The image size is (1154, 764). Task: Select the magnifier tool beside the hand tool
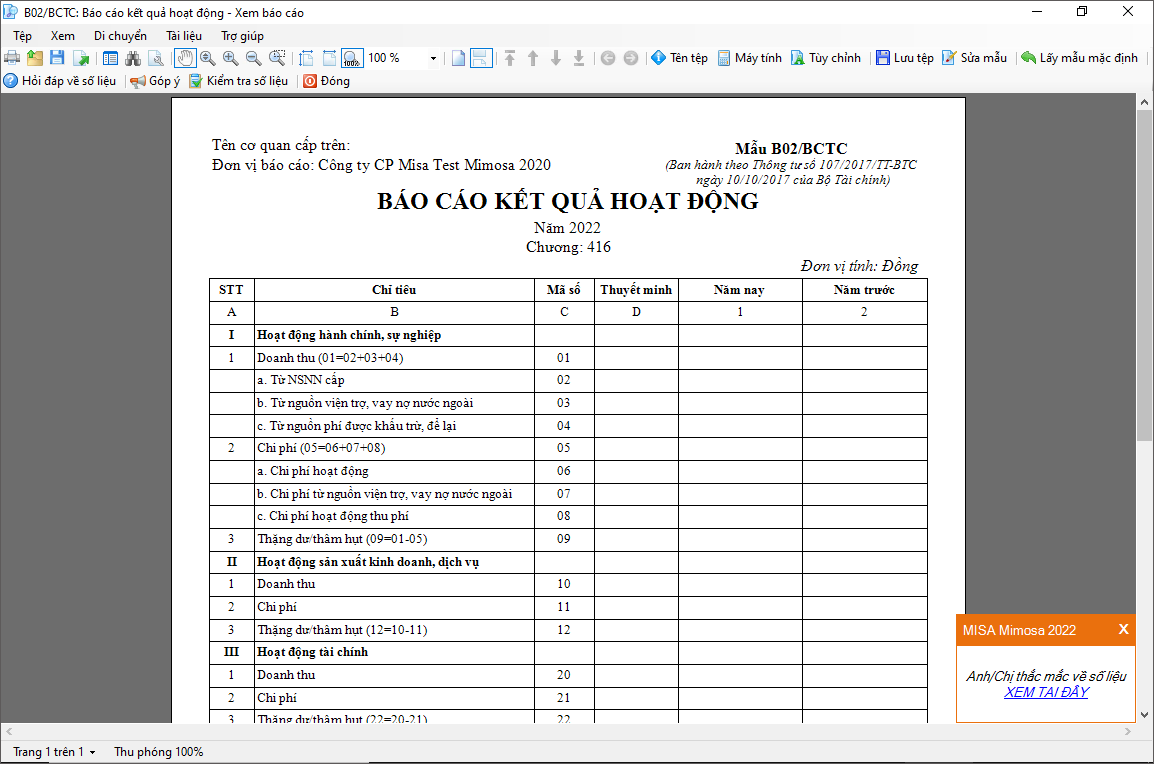(x=208, y=58)
